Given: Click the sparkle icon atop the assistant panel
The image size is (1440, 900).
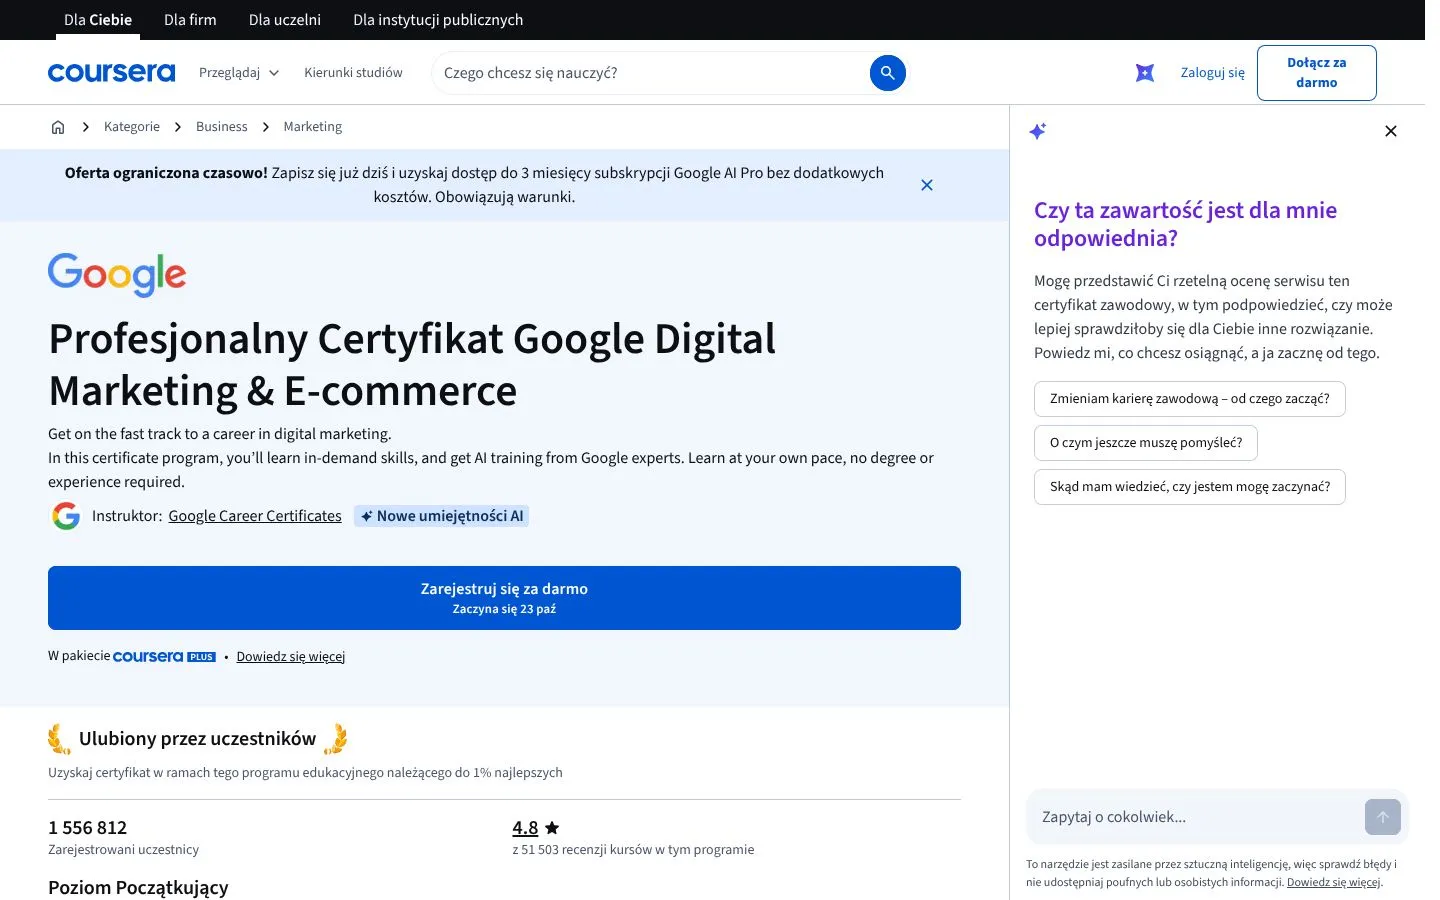Looking at the screenshot, I should click(x=1038, y=131).
